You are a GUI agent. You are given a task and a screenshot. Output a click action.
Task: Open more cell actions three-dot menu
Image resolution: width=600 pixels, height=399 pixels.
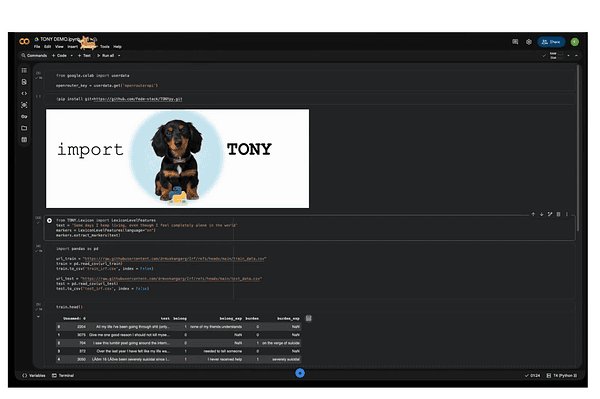click(567, 214)
